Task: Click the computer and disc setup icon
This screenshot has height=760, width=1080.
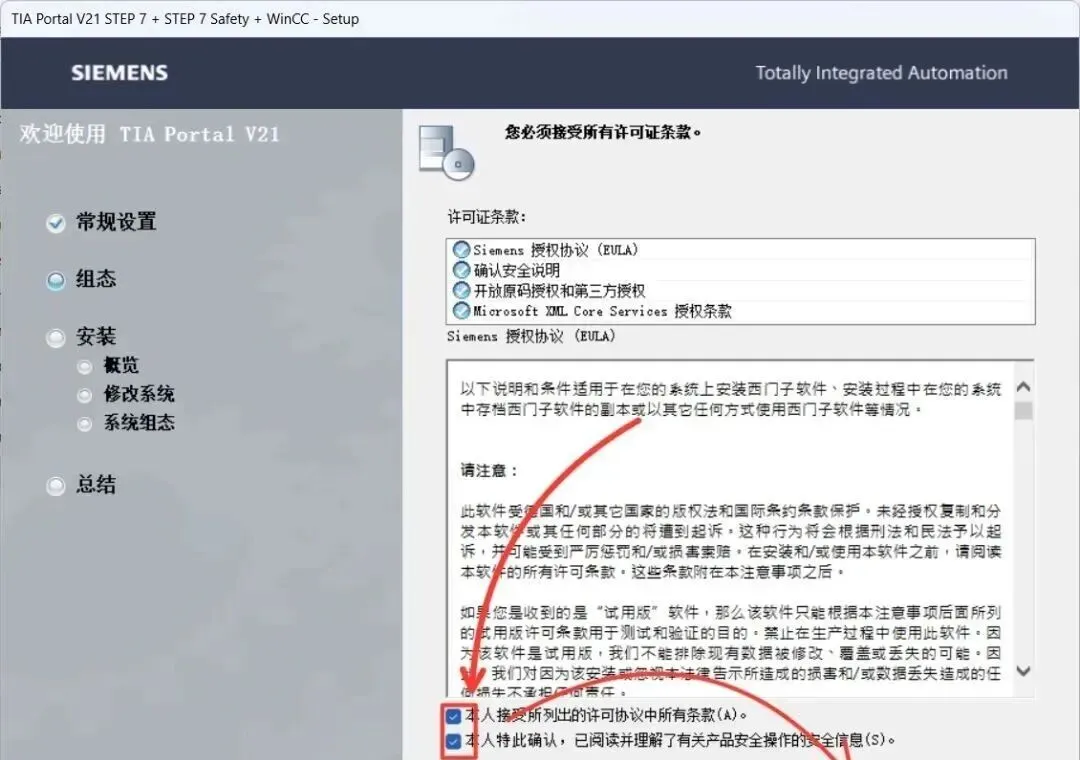Action: tap(447, 152)
